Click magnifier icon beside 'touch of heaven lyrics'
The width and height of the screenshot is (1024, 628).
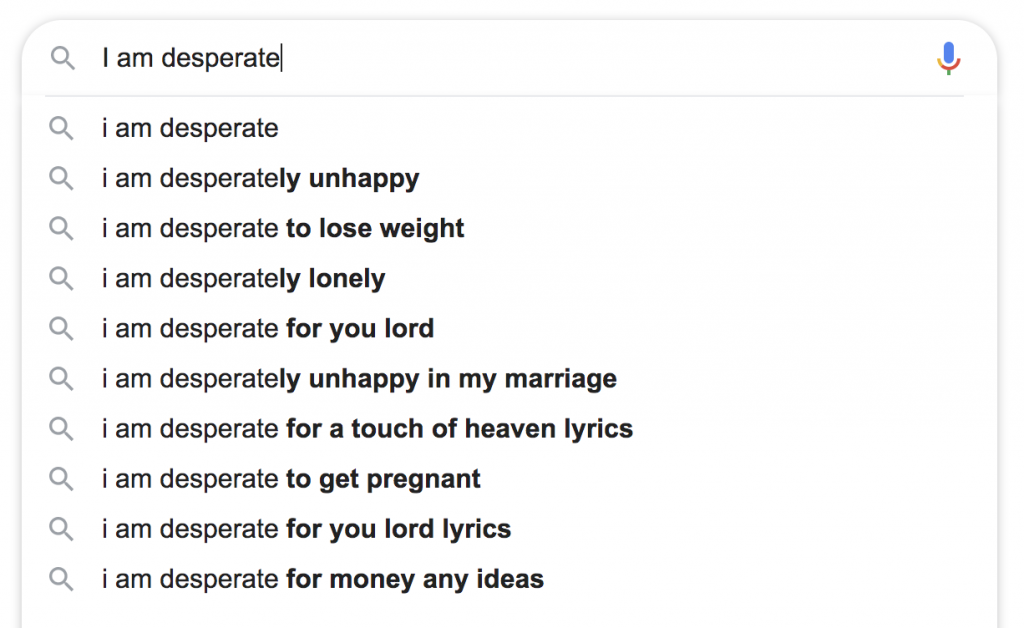pos(61,429)
